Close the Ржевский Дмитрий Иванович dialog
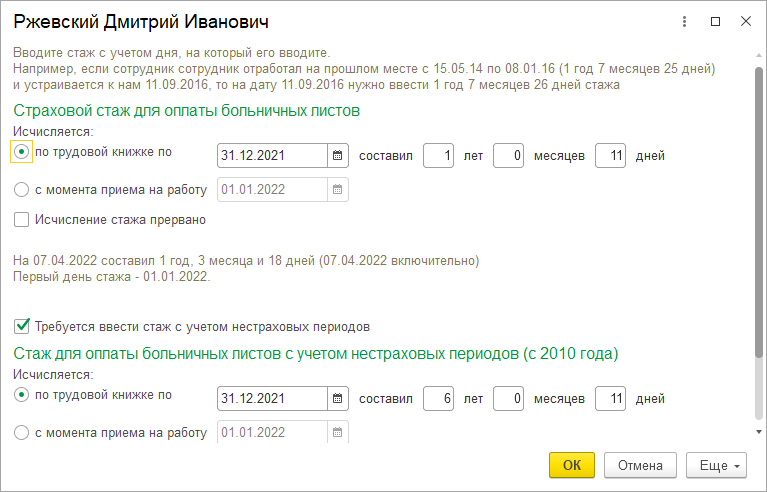The image size is (767, 492). 745,21
